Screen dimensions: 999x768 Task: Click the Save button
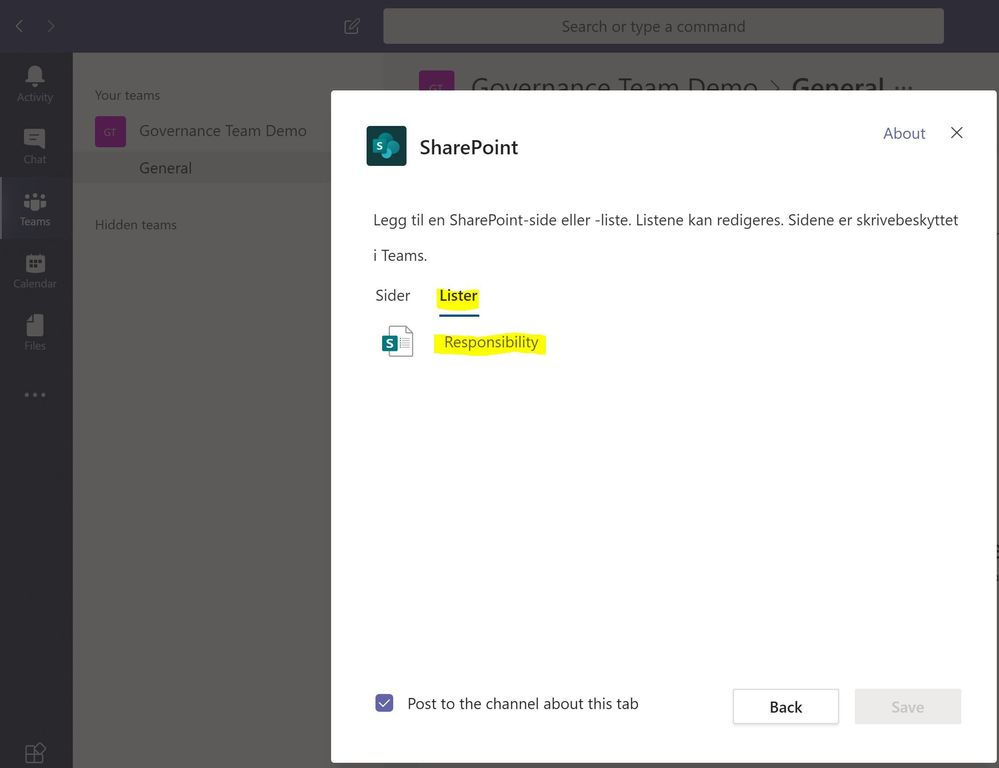(x=908, y=707)
